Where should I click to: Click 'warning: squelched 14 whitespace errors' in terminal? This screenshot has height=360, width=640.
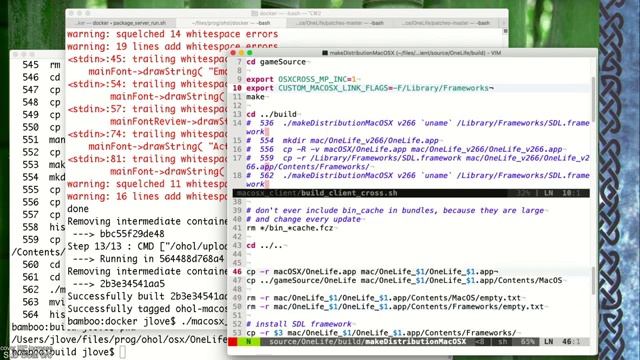(x=172, y=34)
